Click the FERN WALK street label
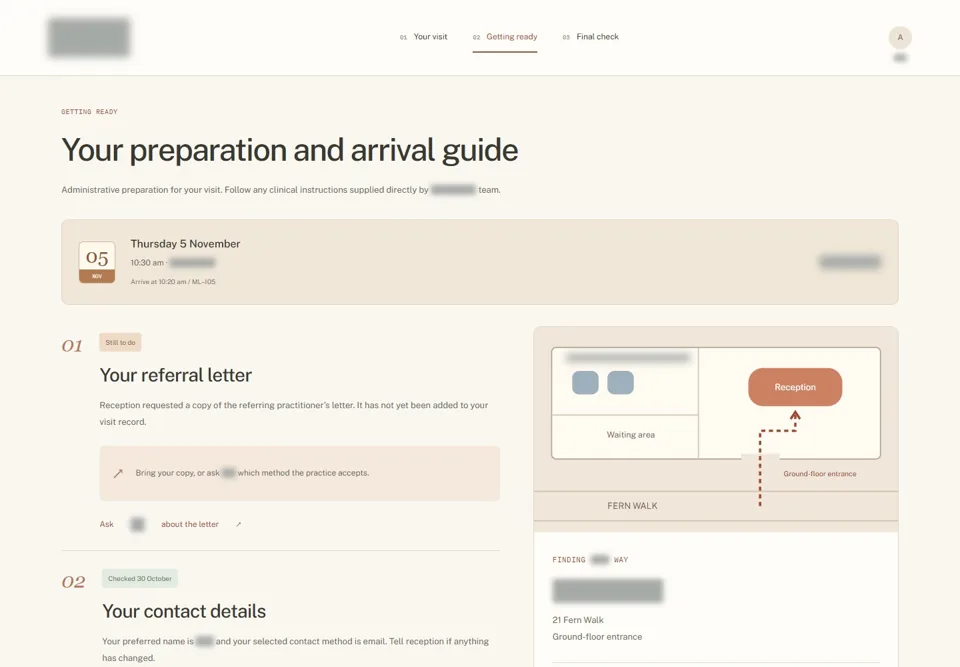 [x=632, y=506]
